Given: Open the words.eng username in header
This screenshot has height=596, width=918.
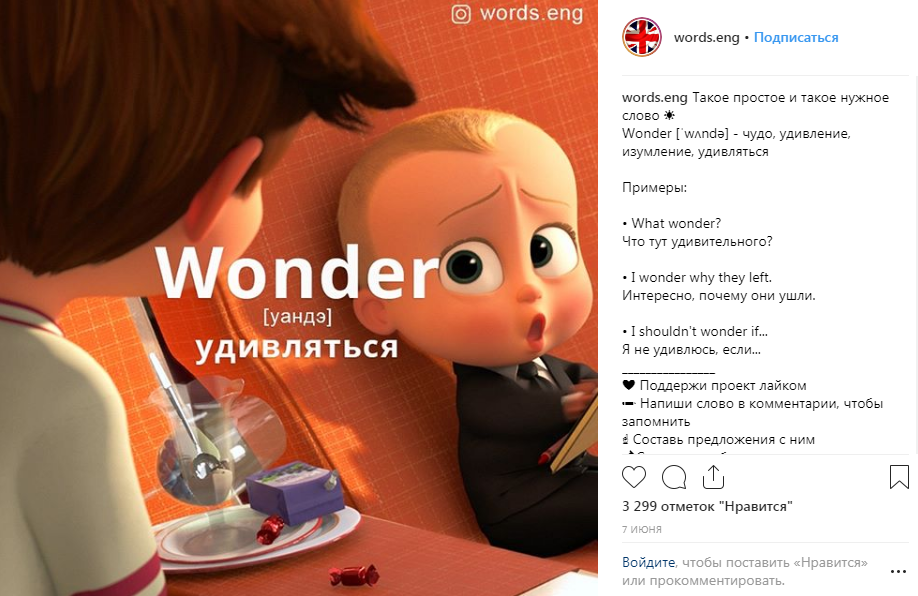Looking at the screenshot, I should click(x=707, y=37).
